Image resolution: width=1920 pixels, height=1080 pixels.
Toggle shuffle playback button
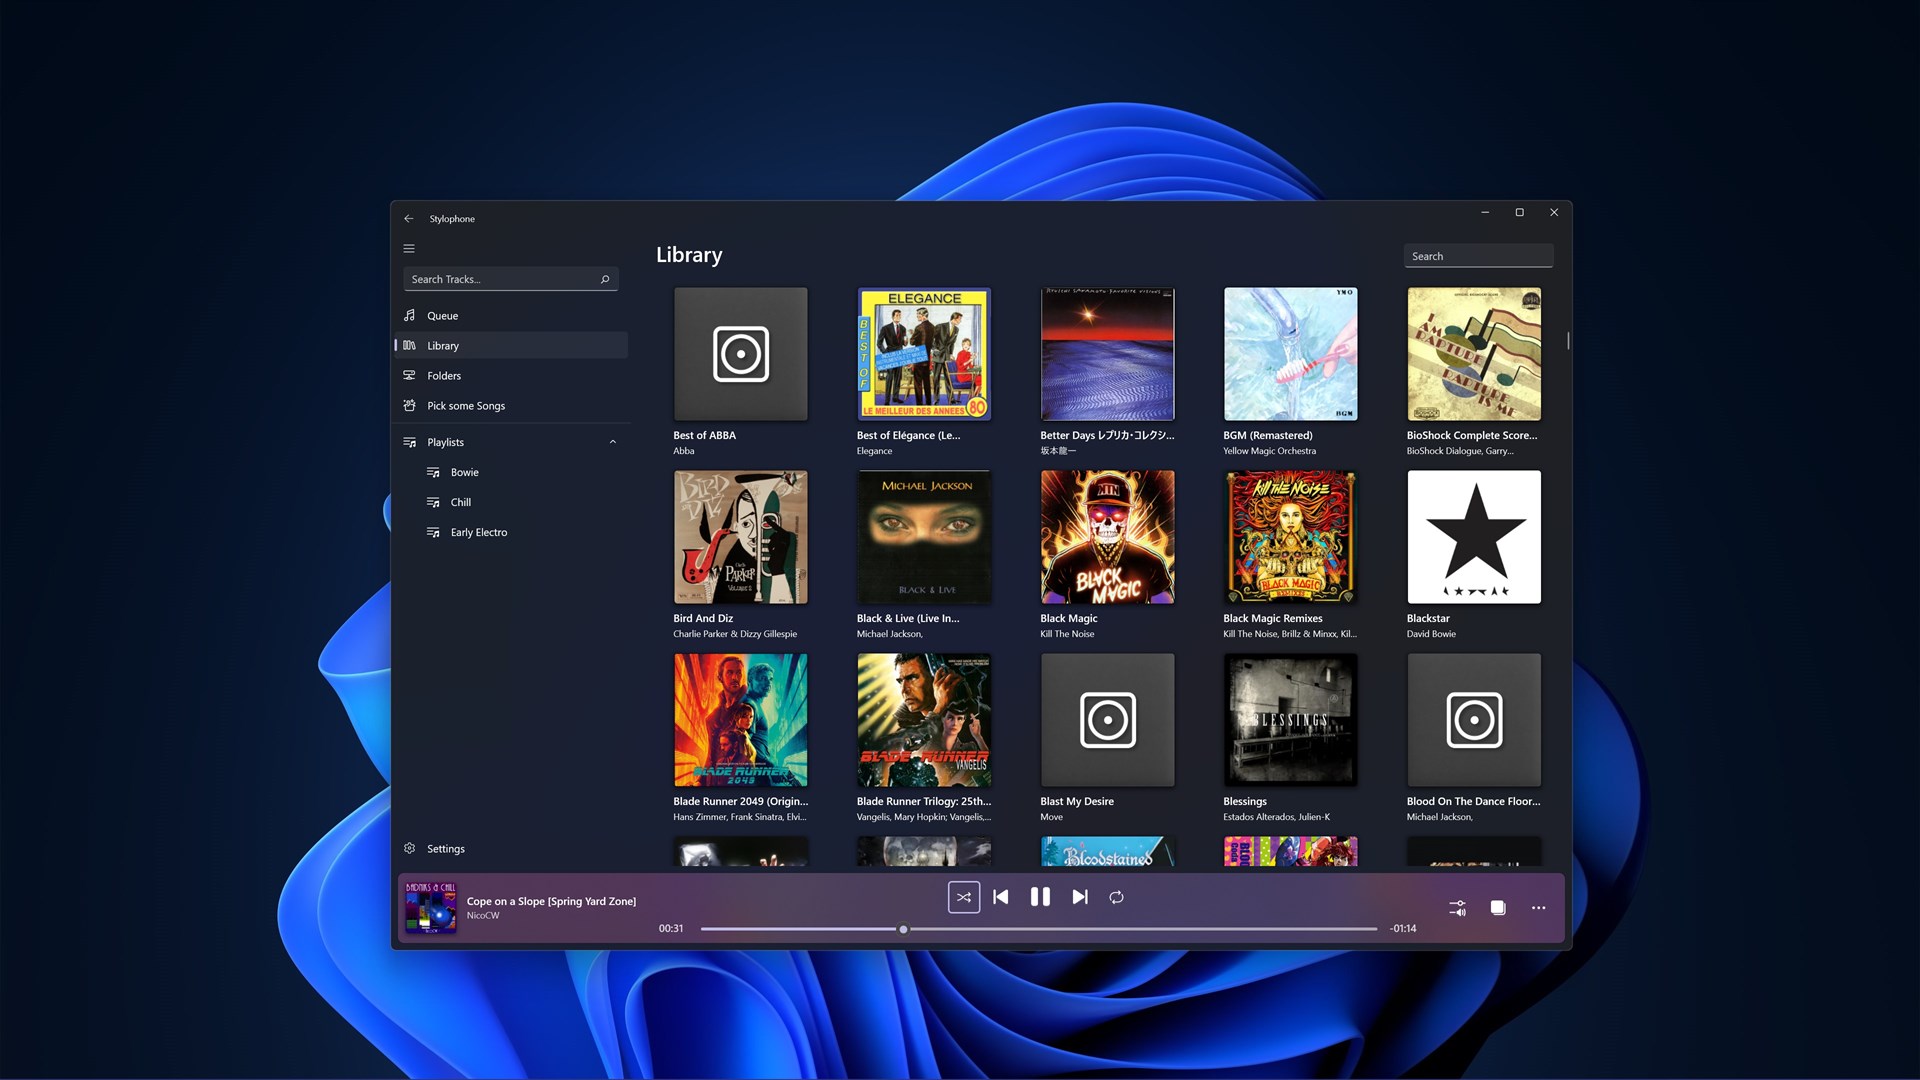(963, 897)
